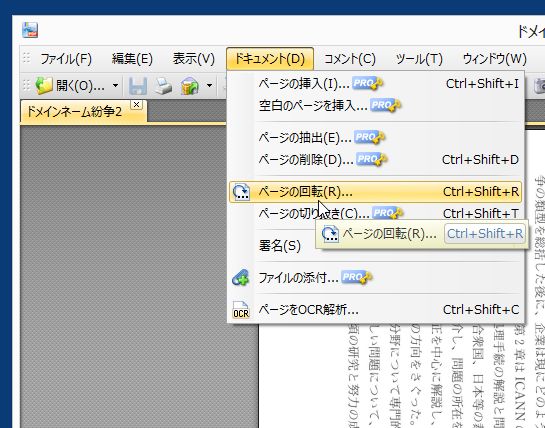The width and height of the screenshot is (545, 428).
Task: Open the コメント(C) menu
Action: (350, 59)
